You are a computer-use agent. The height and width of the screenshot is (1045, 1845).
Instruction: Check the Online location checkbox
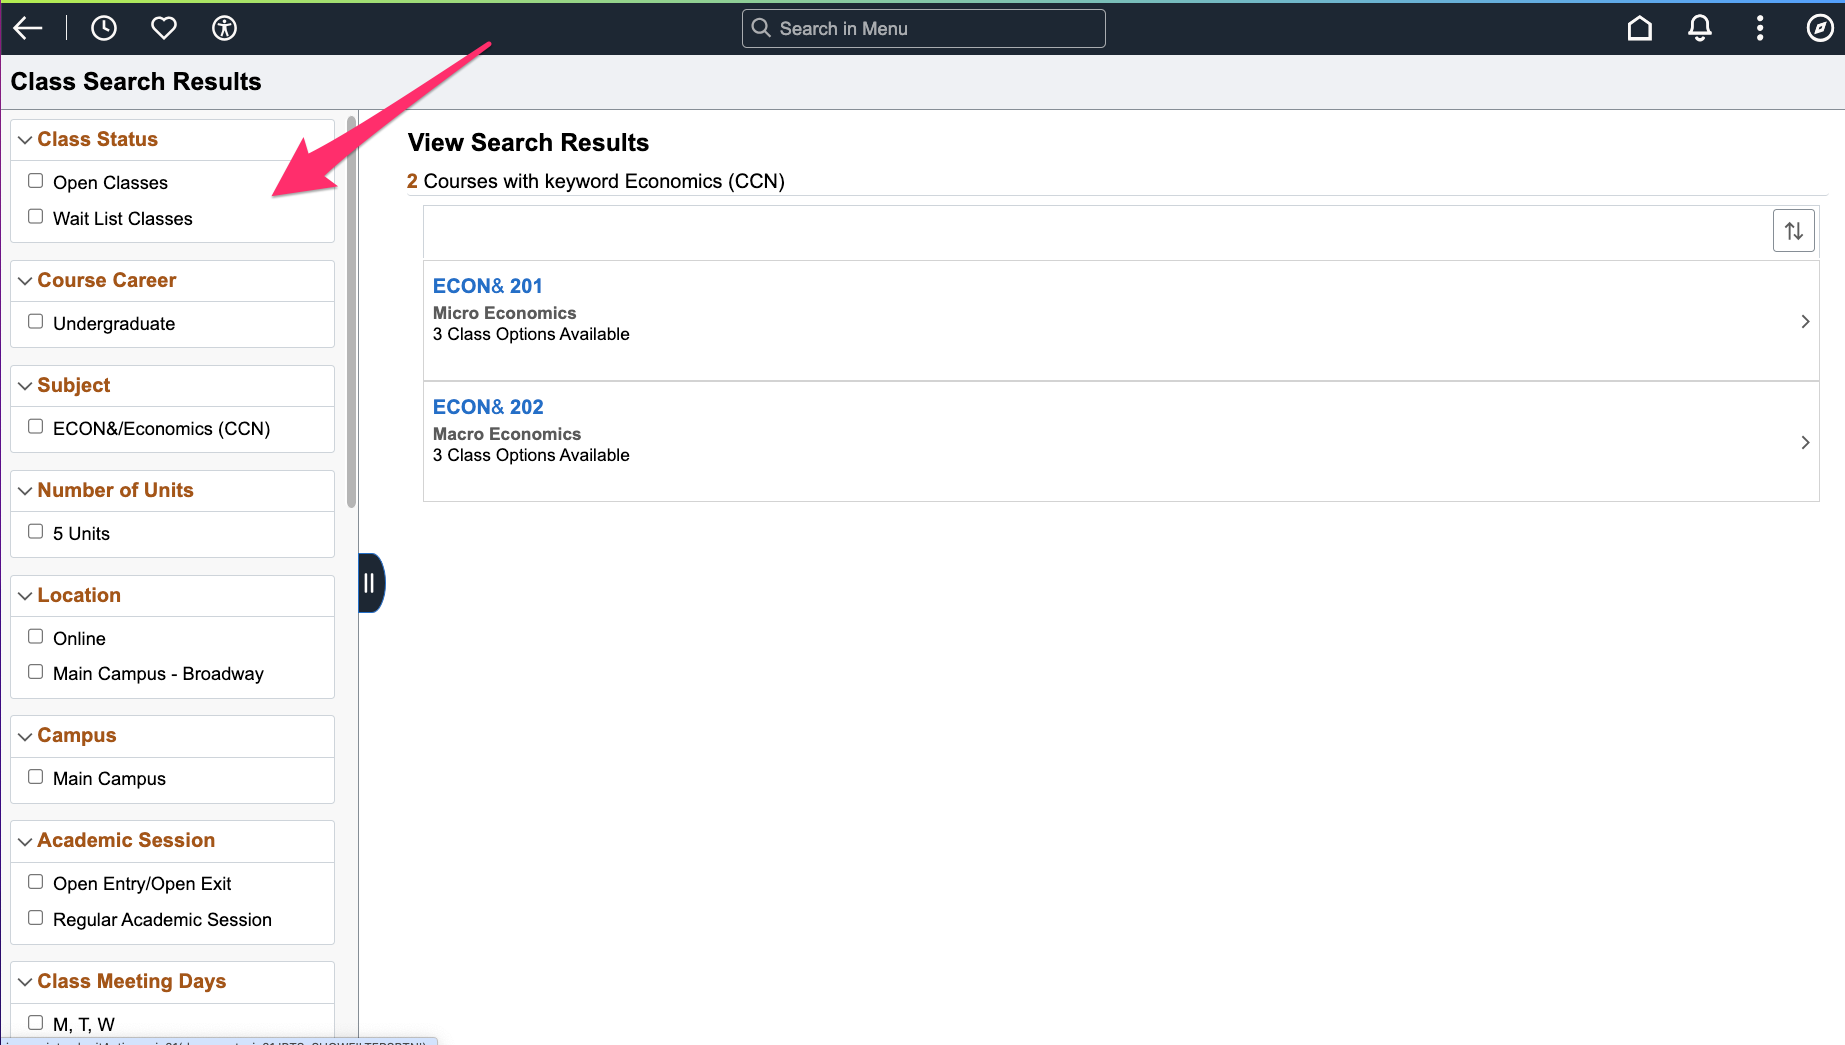pos(36,635)
